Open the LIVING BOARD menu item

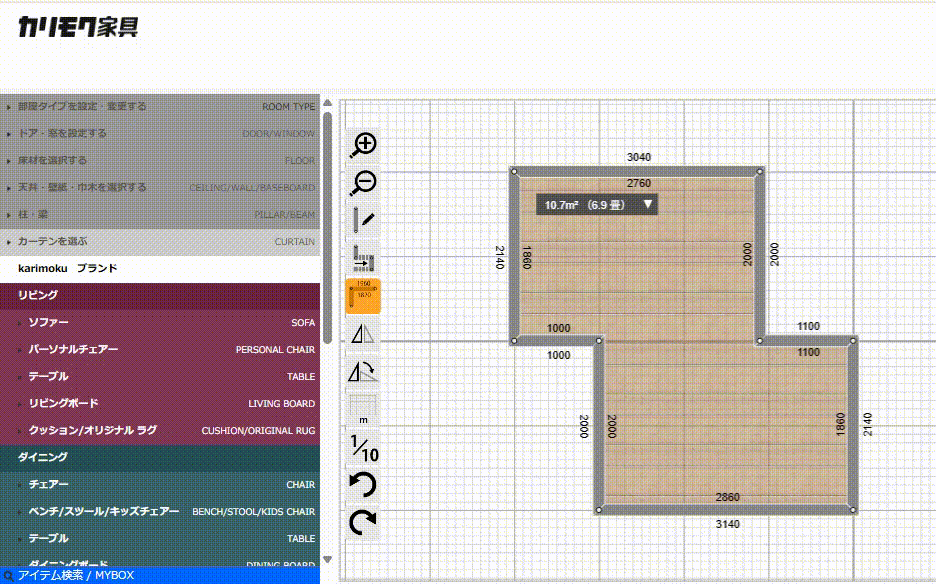click(x=160, y=403)
